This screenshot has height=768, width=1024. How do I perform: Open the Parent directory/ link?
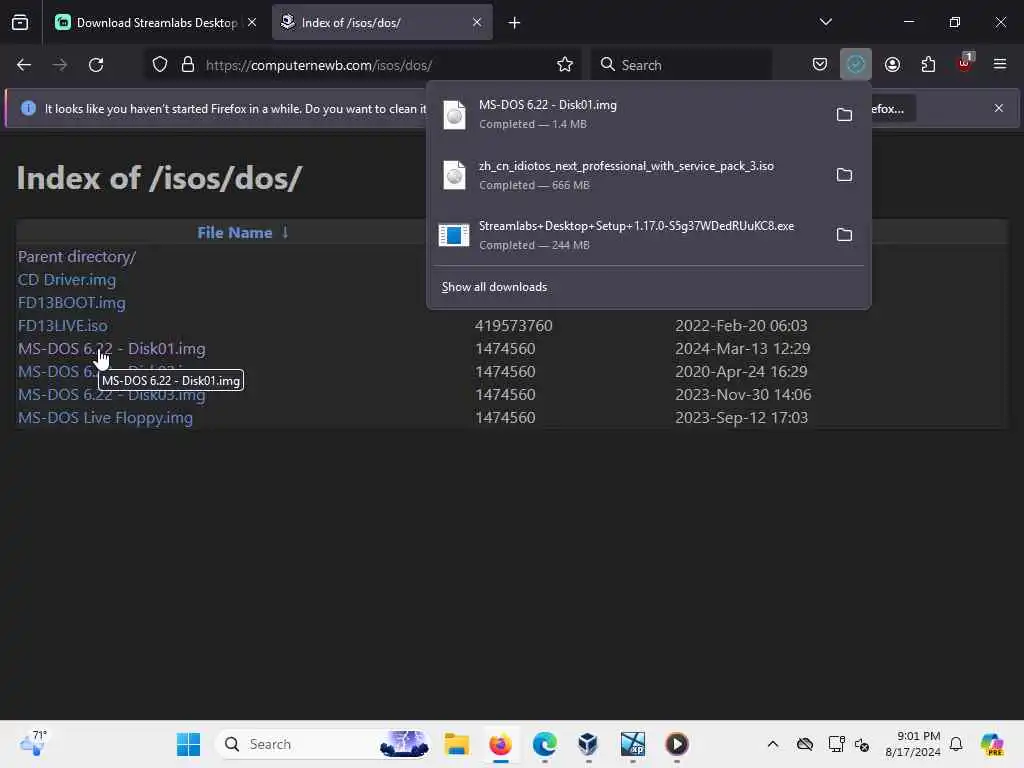(77, 257)
